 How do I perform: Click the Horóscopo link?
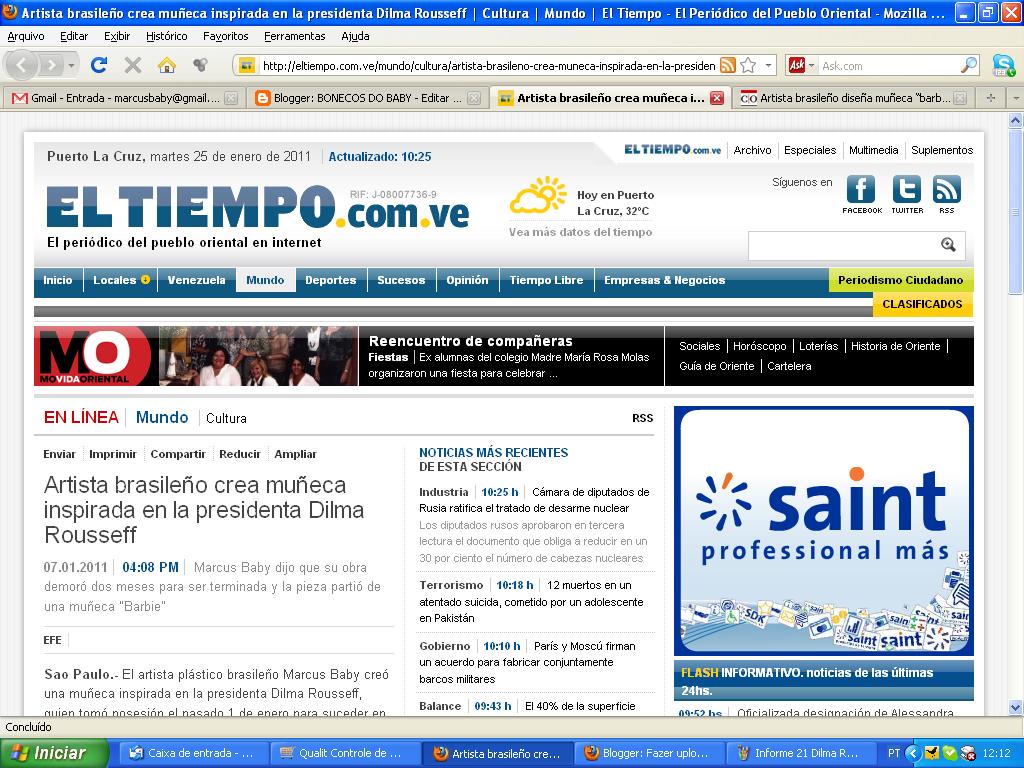click(760, 346)
